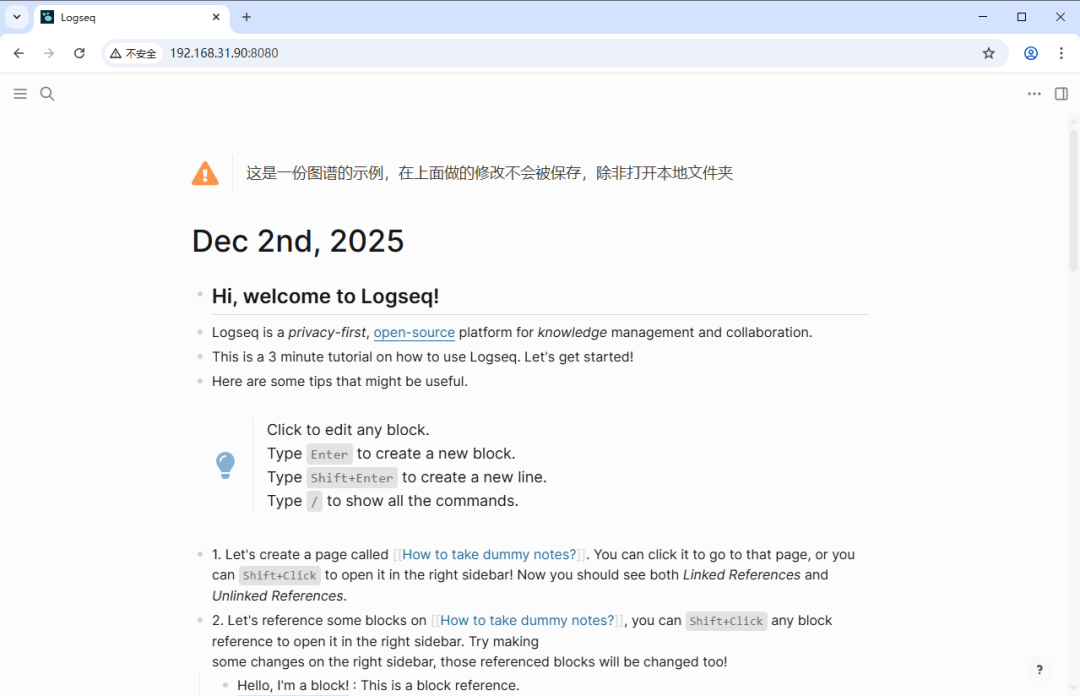Toggle the left sidebar with the hamburger icon
Screen dimensions: 1080x696
point(19,93)
